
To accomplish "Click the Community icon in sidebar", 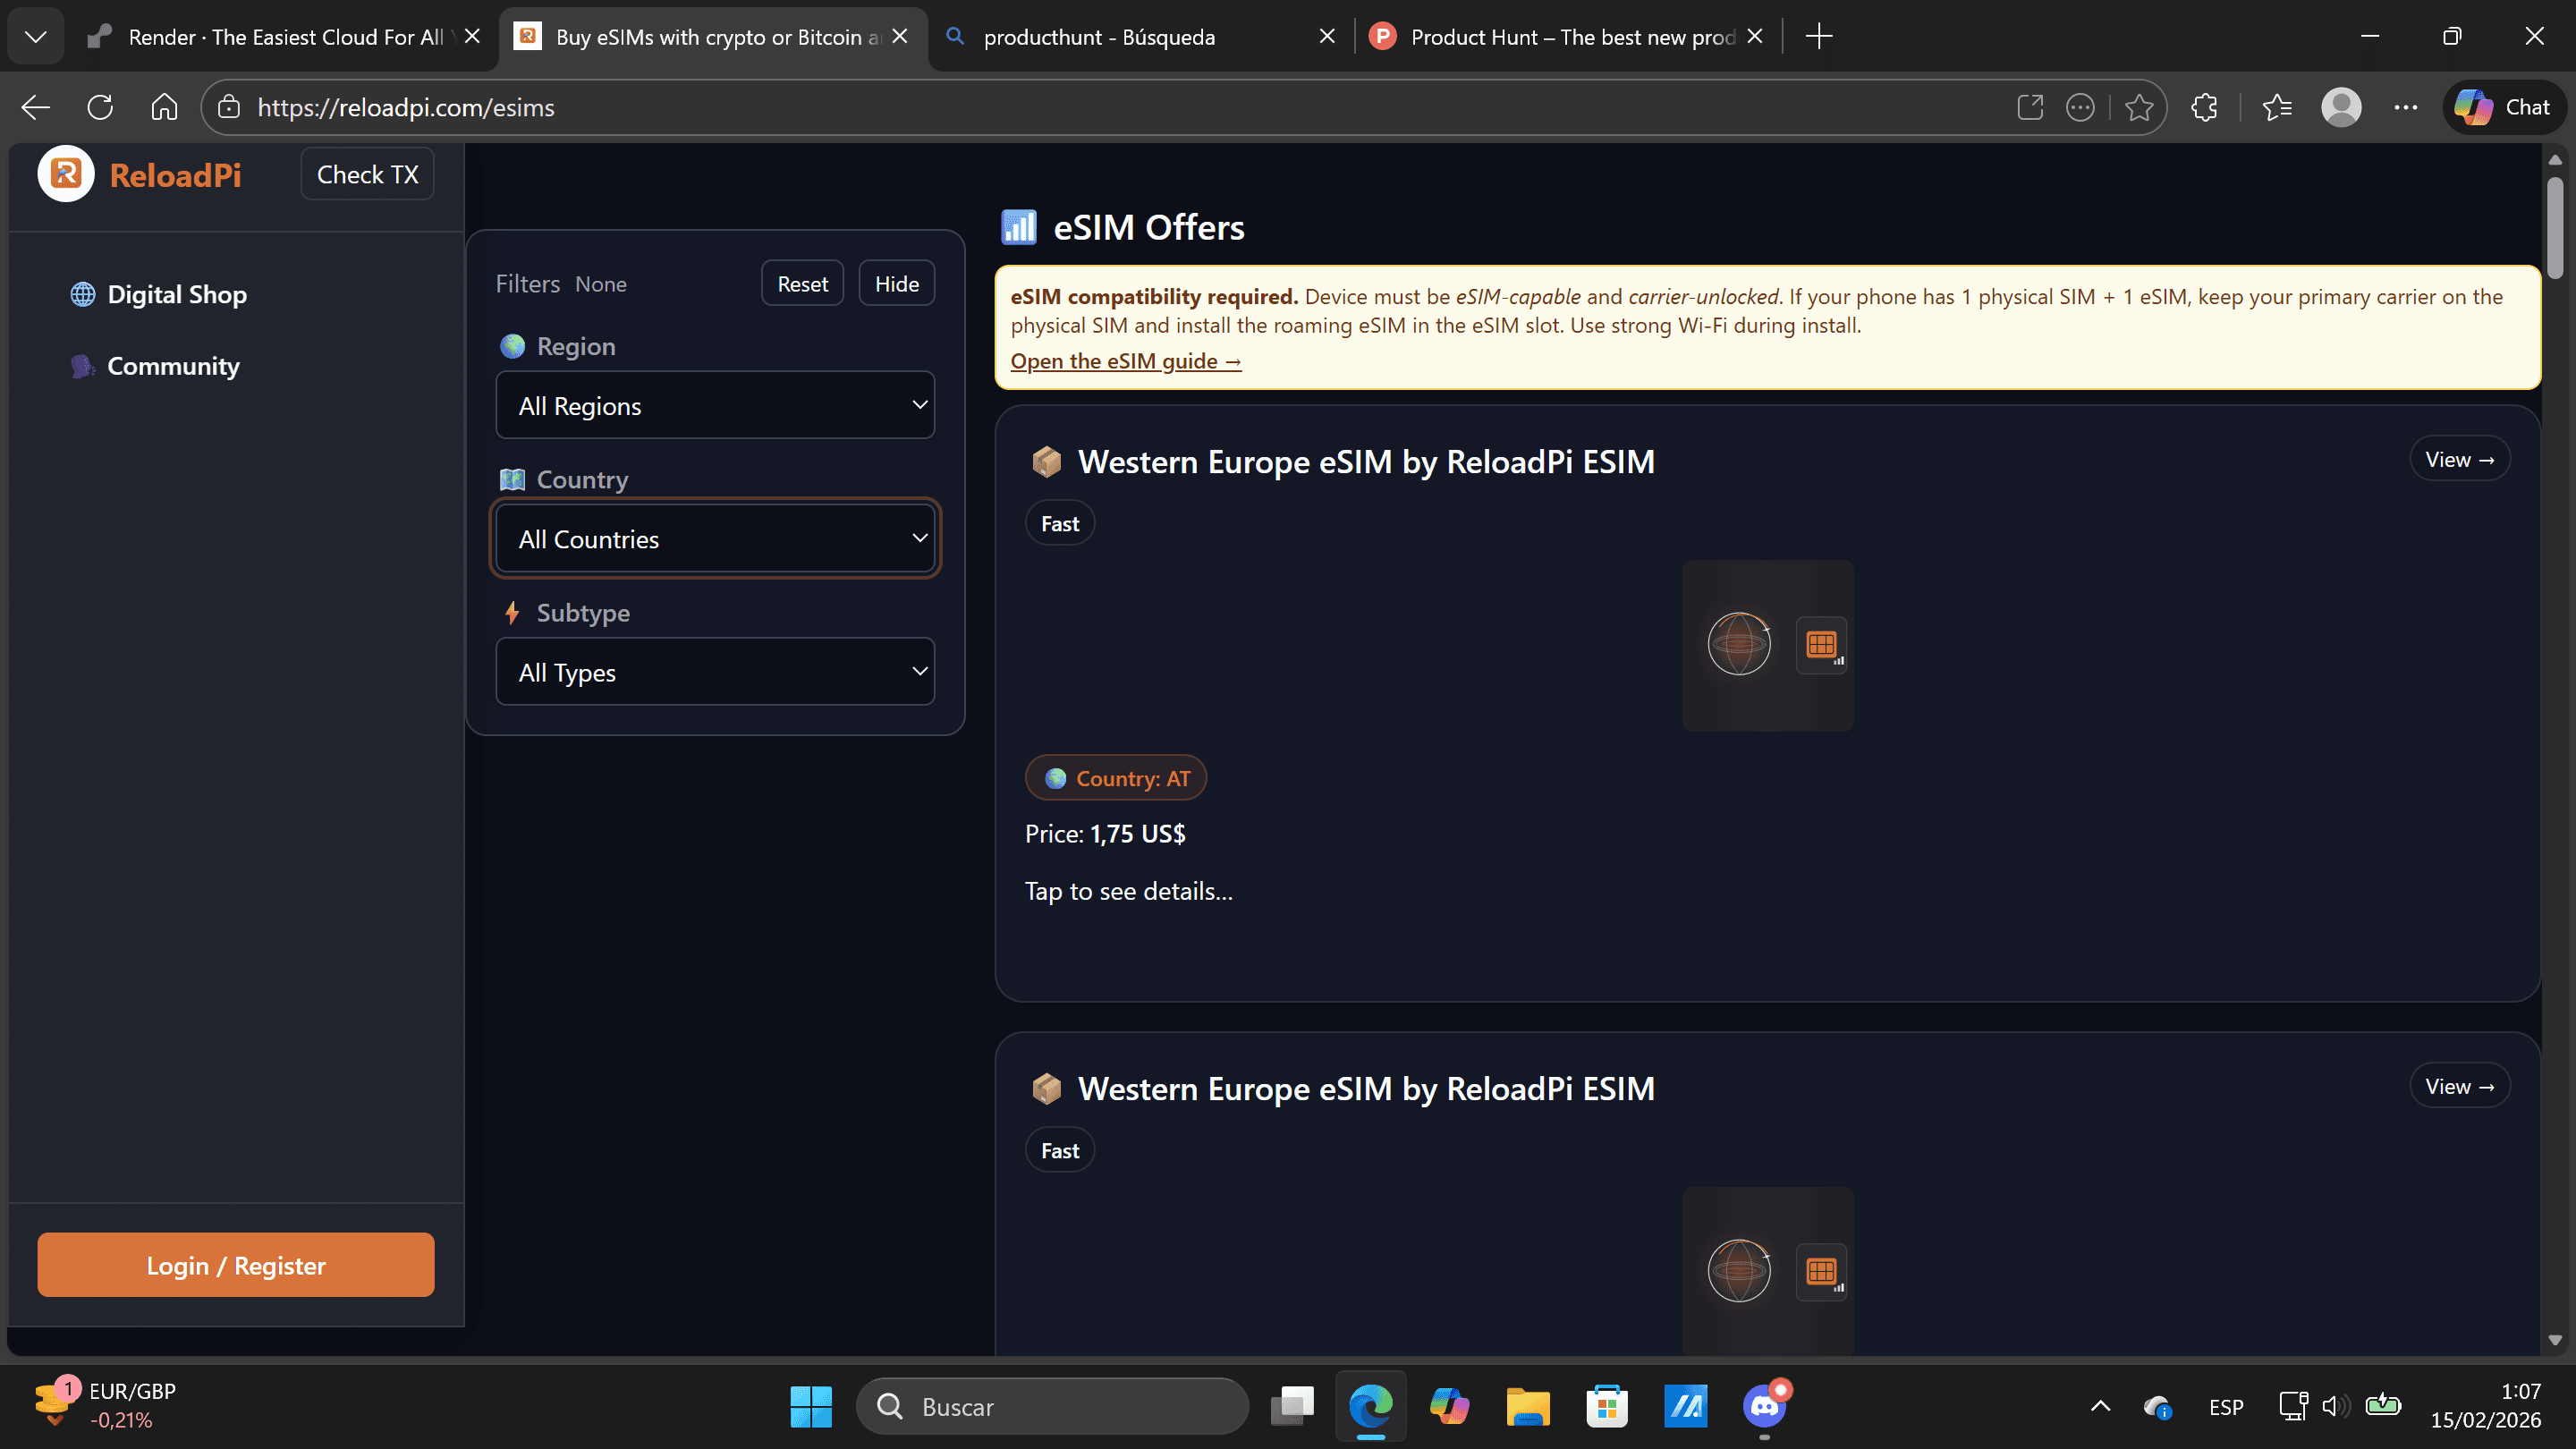I will tap(82, 366).
